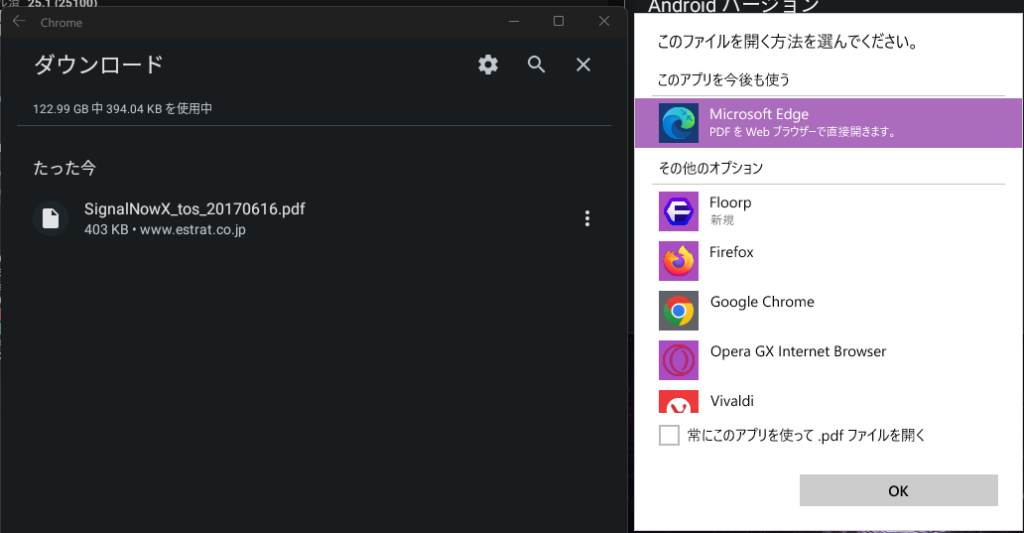The image size is (1024, 533).
Task: Choose the Vivaldi icon
Action: (679, 402)
